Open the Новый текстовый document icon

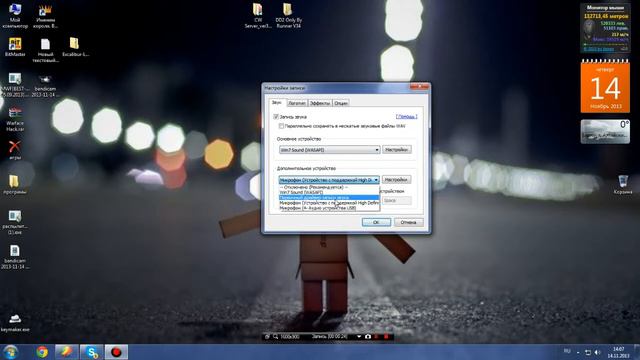pos(45,50)
